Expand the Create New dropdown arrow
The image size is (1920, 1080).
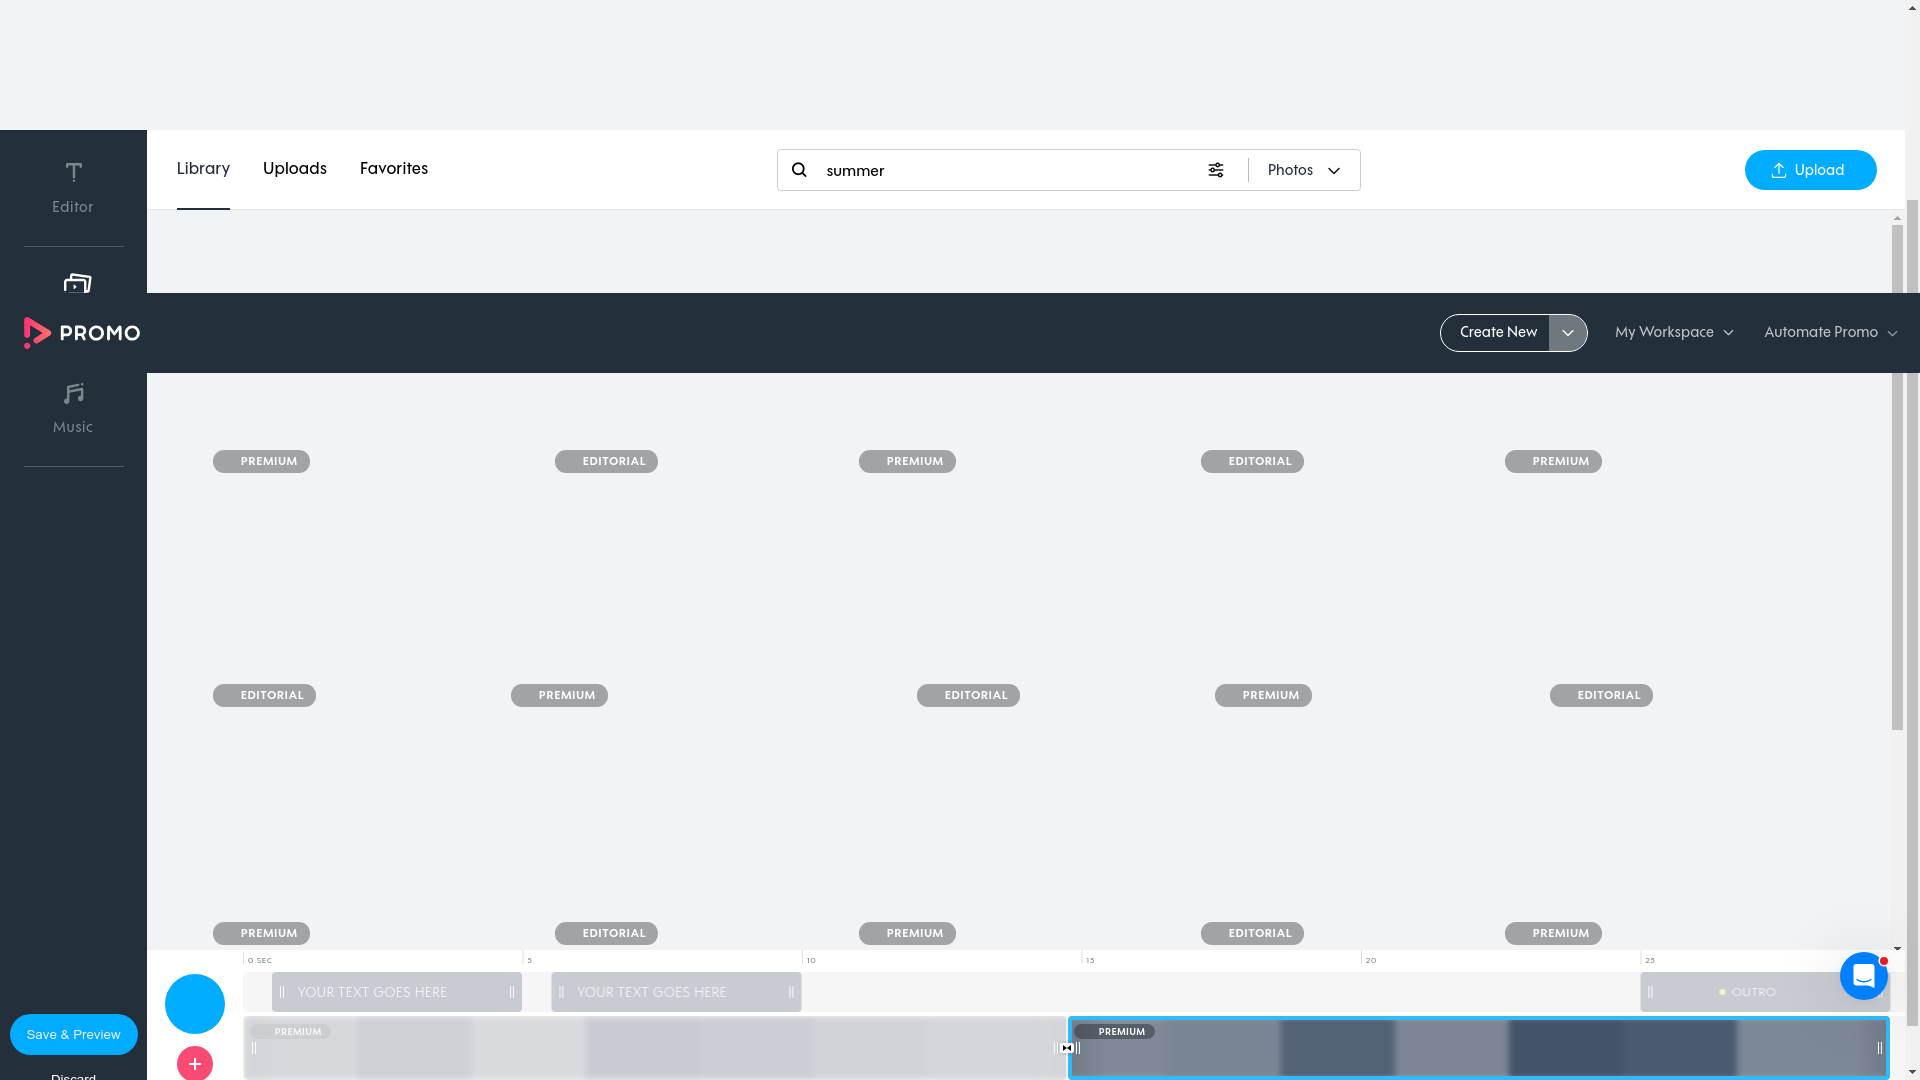1568,333
